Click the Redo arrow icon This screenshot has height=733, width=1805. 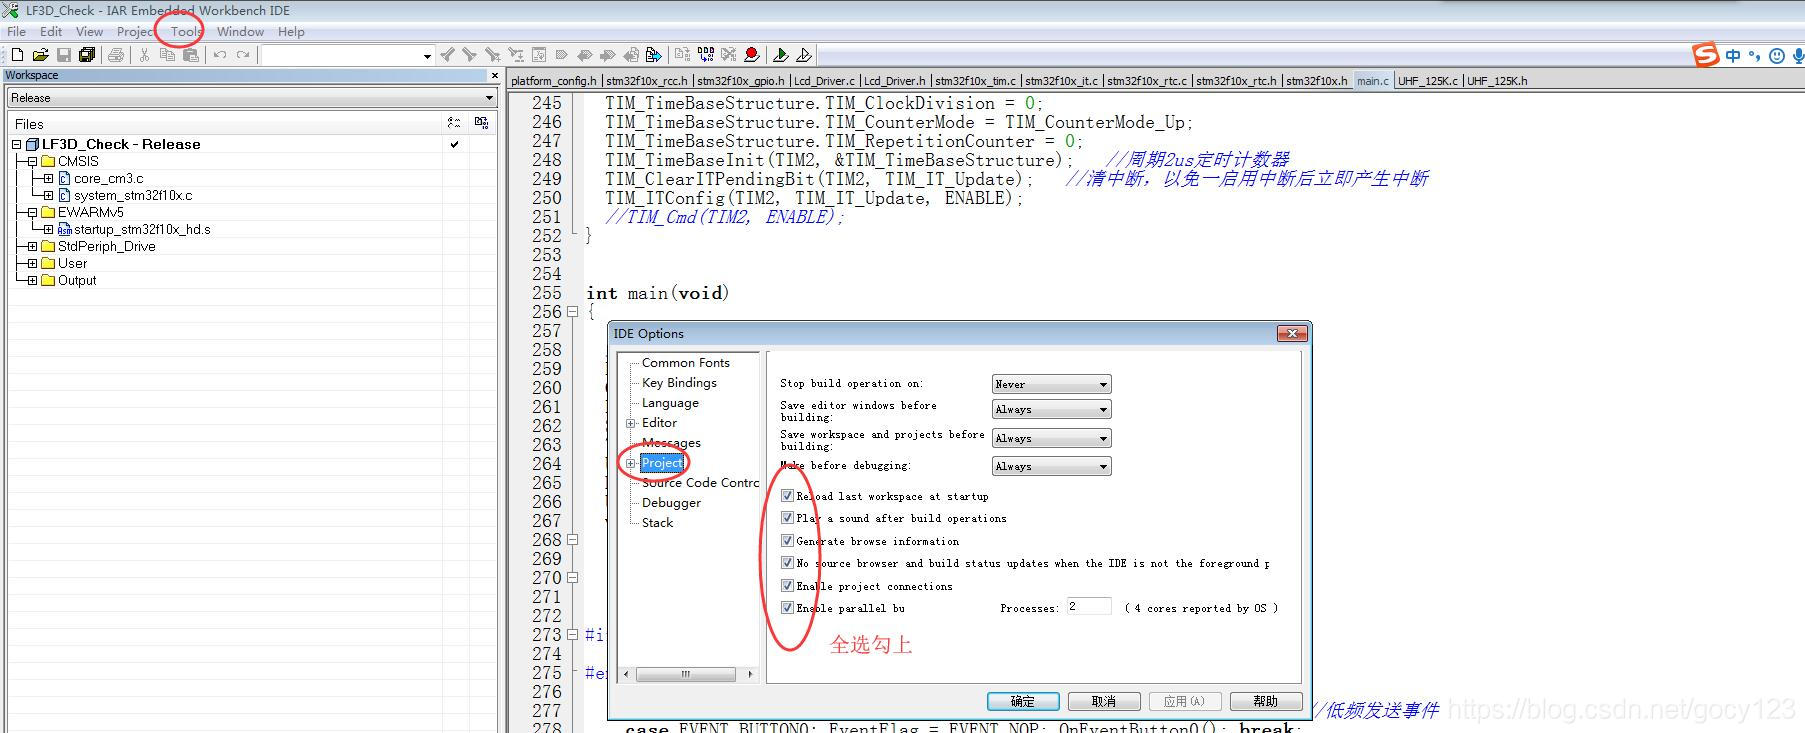(x=243, y=55)
